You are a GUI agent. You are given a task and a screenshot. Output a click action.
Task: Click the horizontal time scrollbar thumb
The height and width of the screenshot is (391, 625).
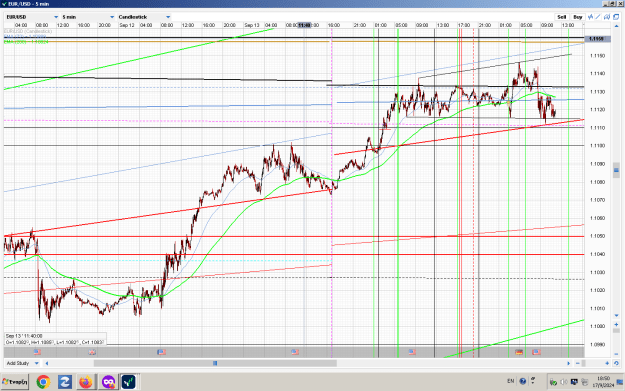[x=215, y=363]
